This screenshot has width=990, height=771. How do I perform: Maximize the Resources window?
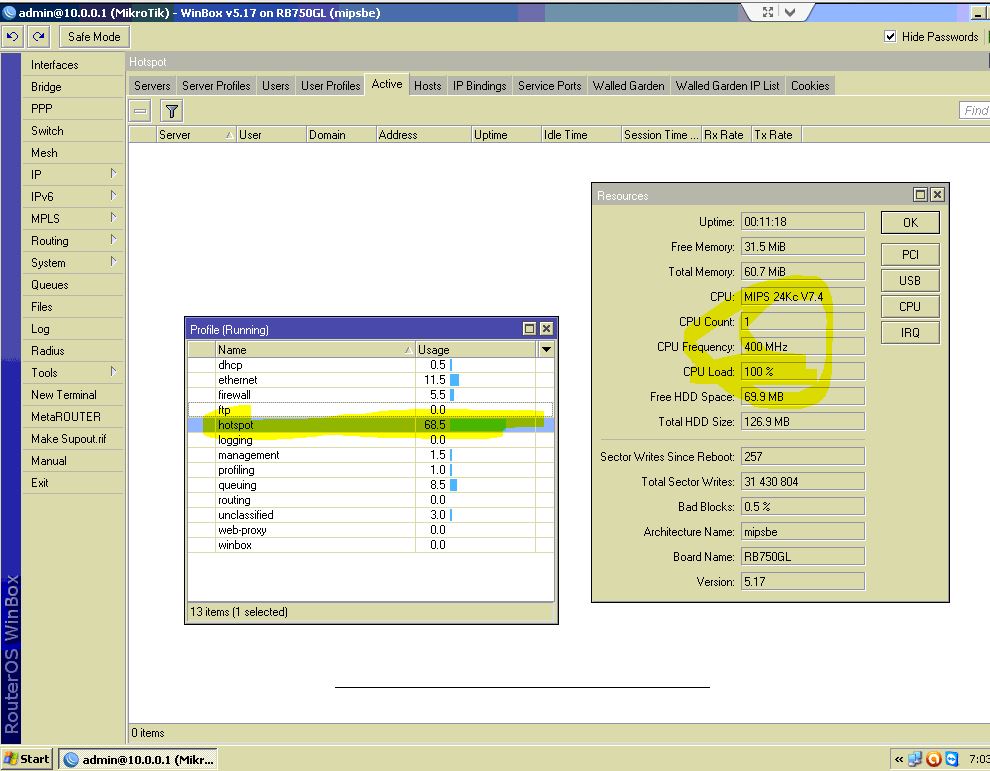coord(920,195)
